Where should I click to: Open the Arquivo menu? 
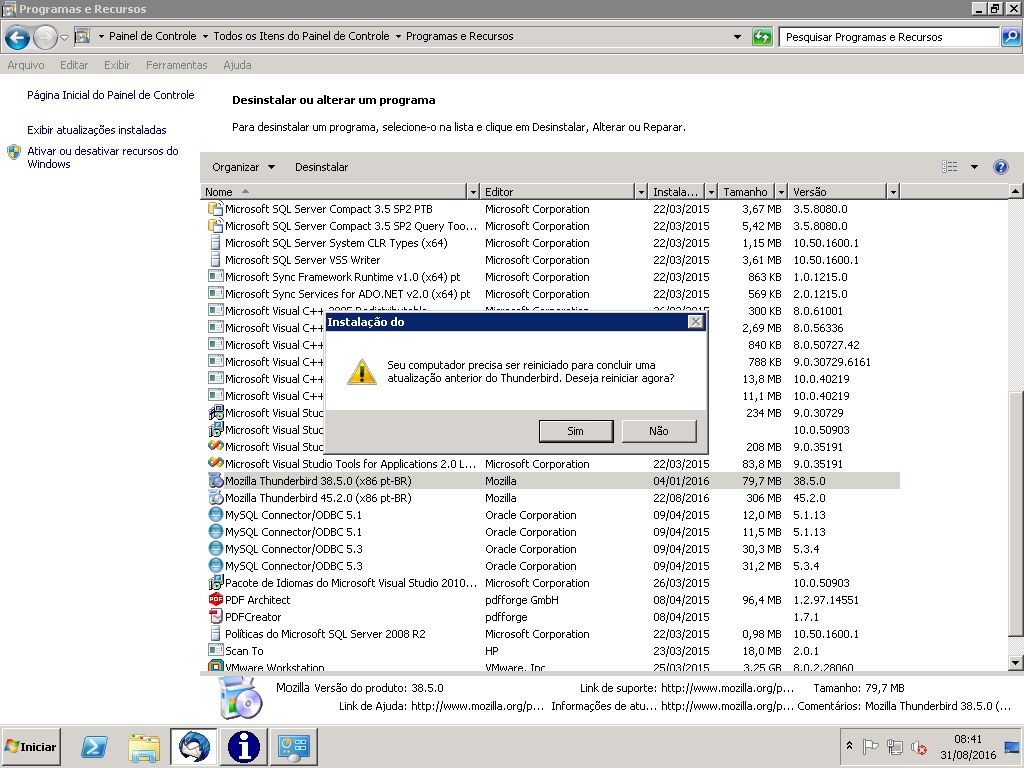pos(26,65)
